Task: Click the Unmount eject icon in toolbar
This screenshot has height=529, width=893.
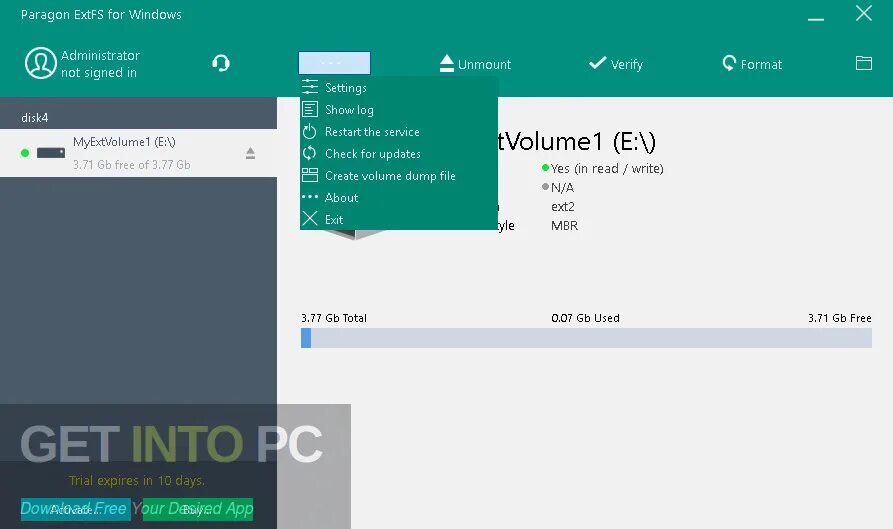Action: coord(446,63)
